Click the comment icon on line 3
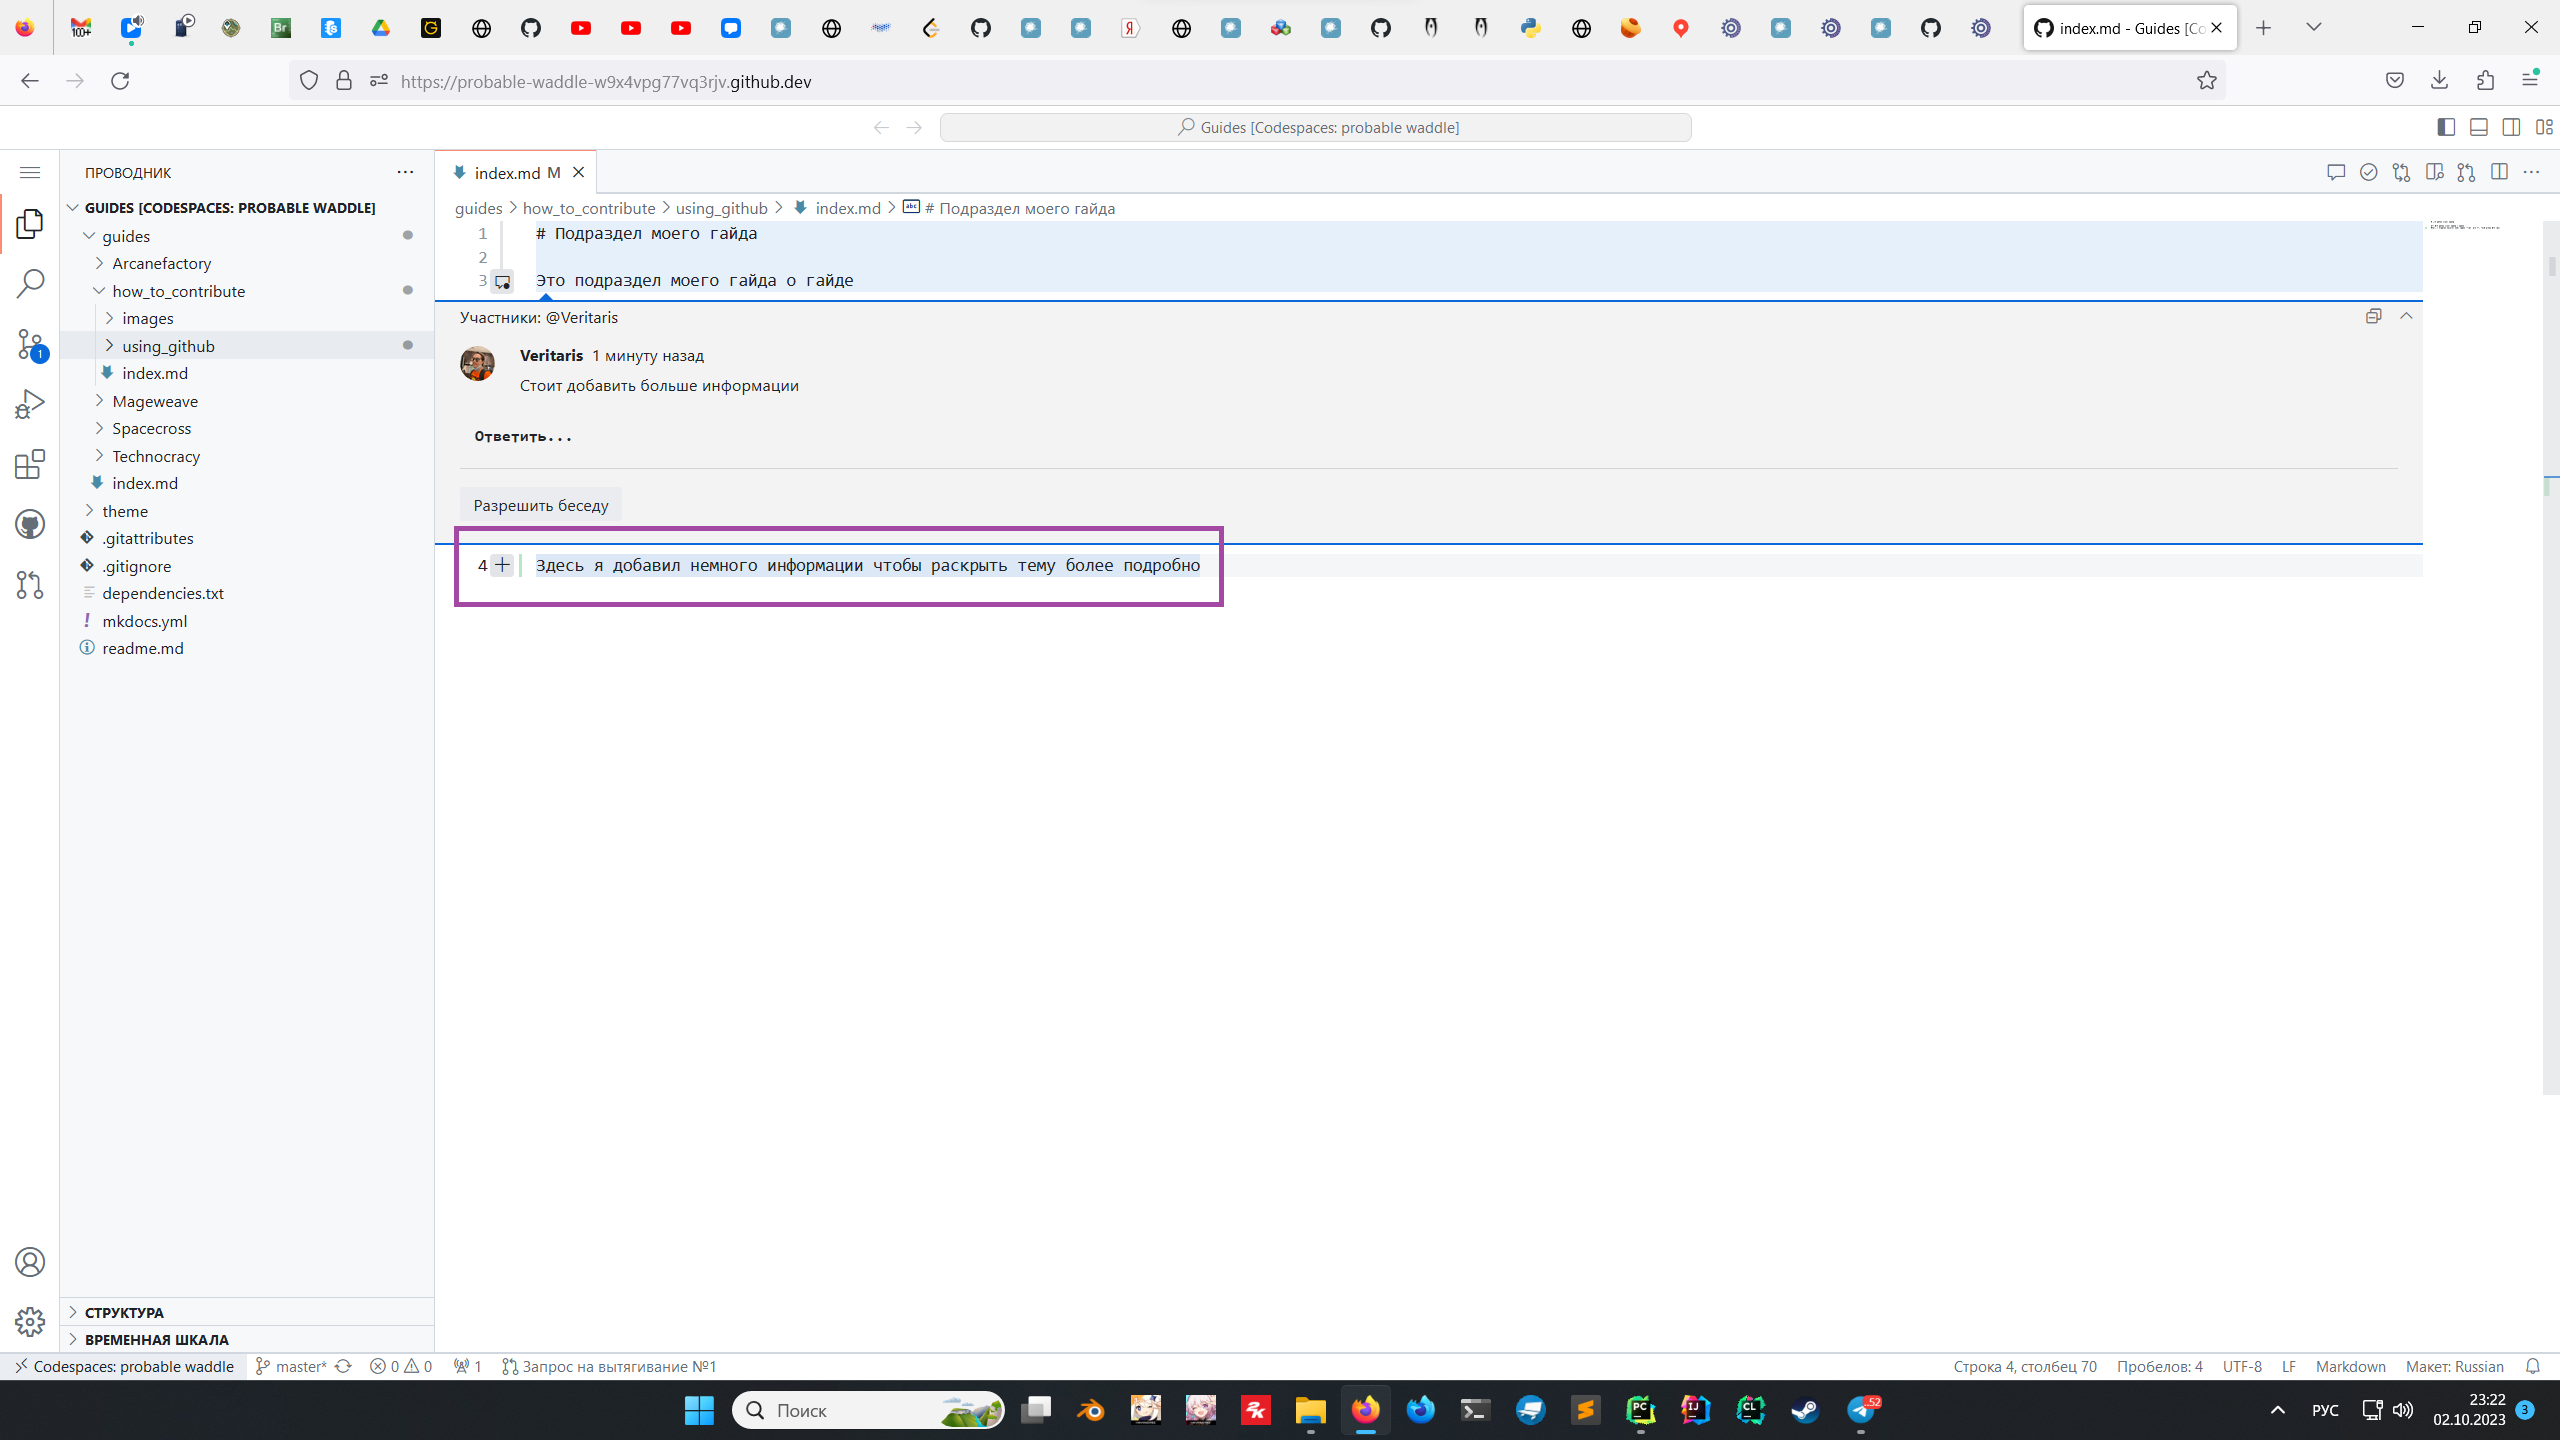This screenshot has height=1440, width=2560. pyautogui.click(x=503, y=282)
